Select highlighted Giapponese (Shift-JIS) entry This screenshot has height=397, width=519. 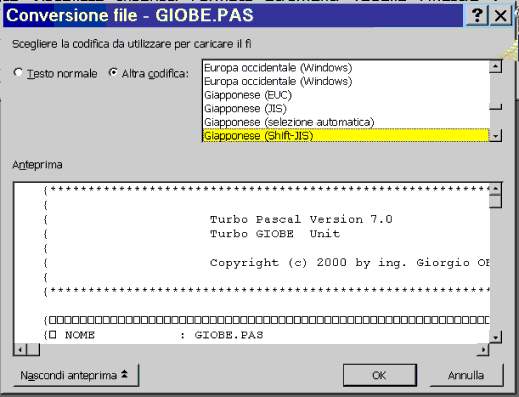click(x=346, y=136)
